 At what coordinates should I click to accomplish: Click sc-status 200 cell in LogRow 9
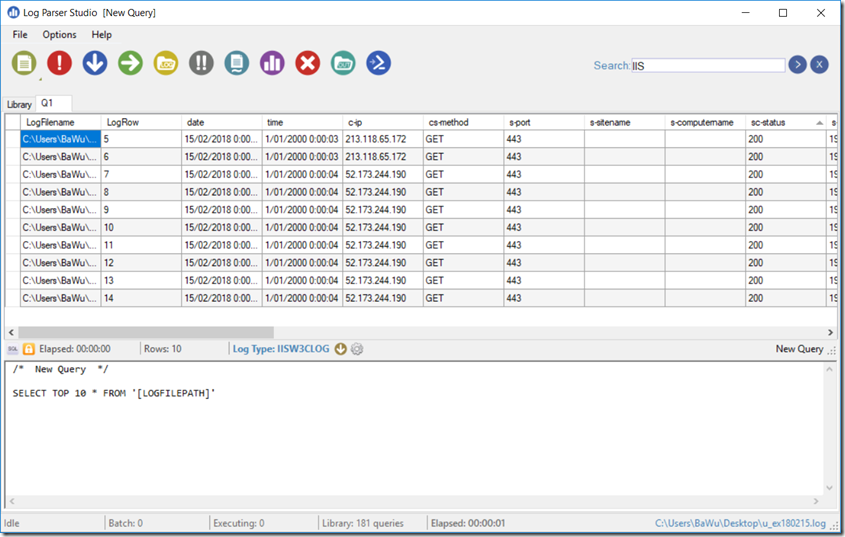tap(786, 210)
